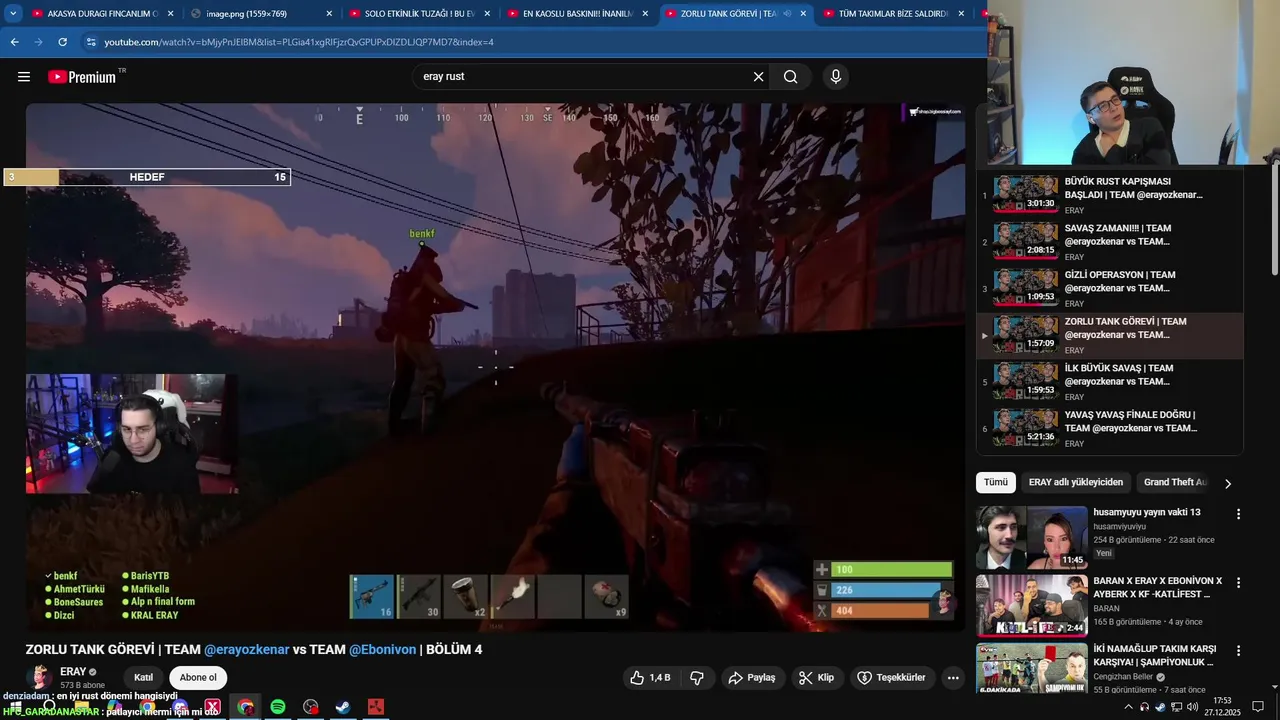The width and height of the screenshot is (1280, 720).
Task: Switch to TÜM TAKIMLAR BİZE SALDIRDI tab
Action: click(x=893, y=14)
